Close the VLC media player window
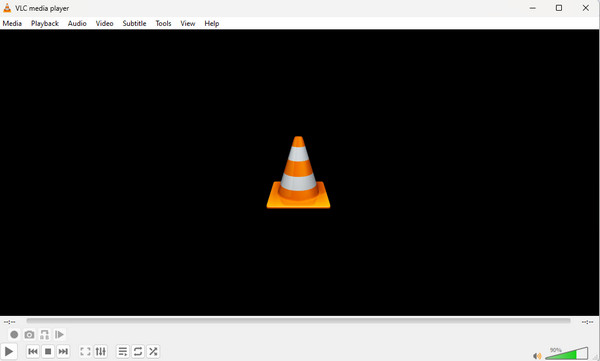The image size is (600, 361). (x=586, y=8)
